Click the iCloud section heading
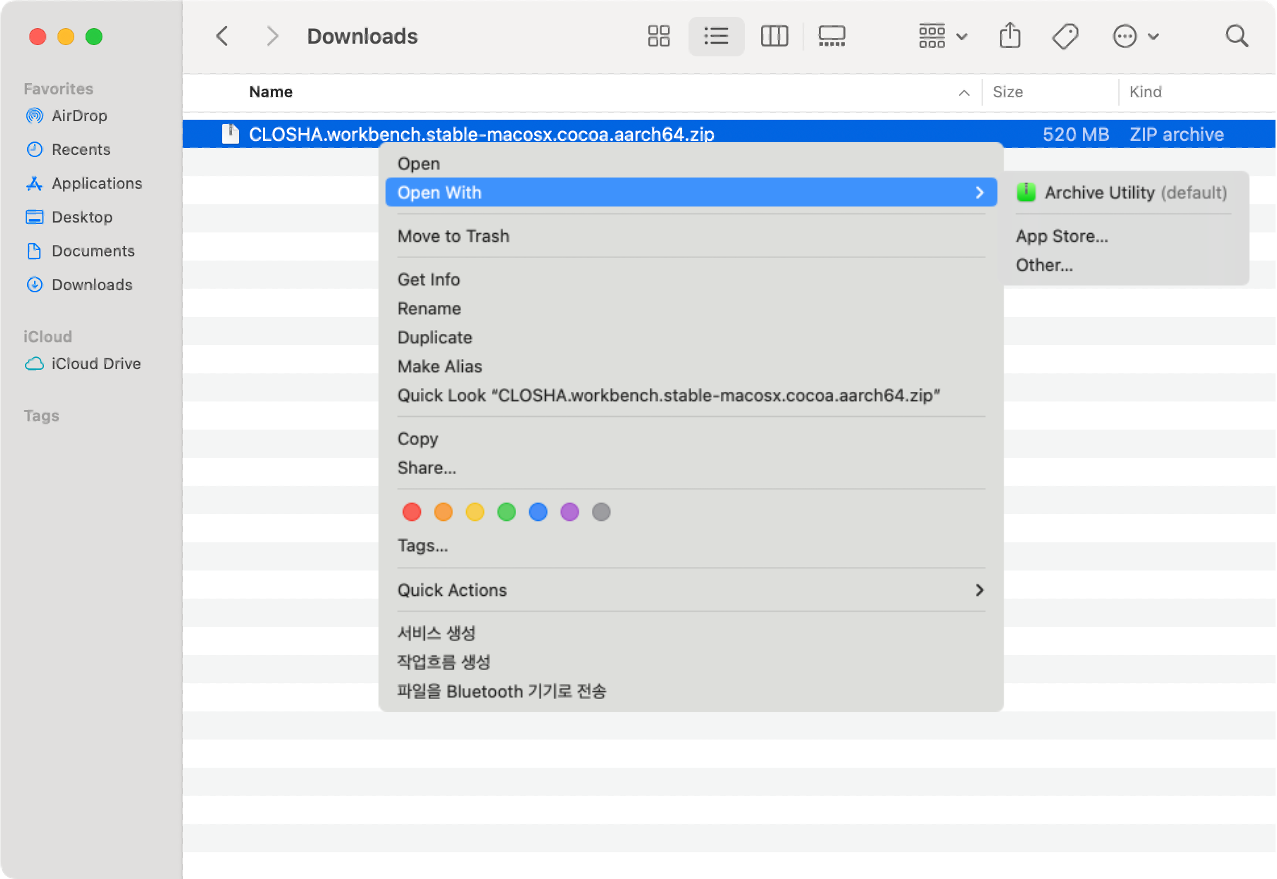 tap(48, 337)
